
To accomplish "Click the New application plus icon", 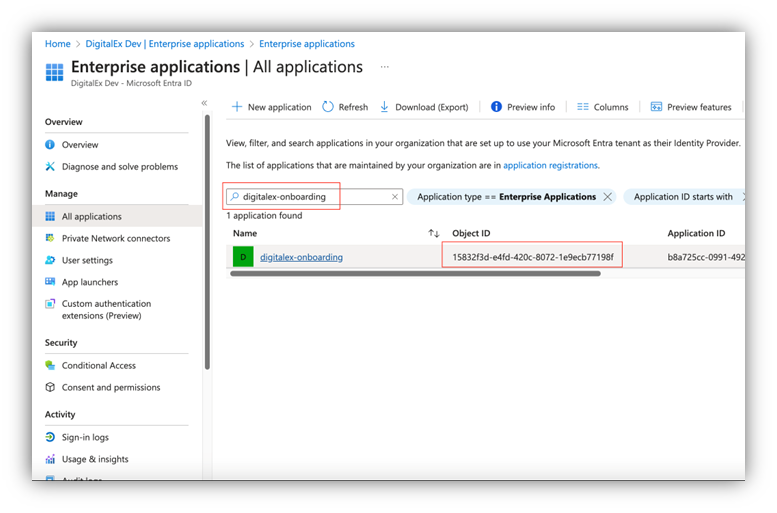I will pos(237,107).
